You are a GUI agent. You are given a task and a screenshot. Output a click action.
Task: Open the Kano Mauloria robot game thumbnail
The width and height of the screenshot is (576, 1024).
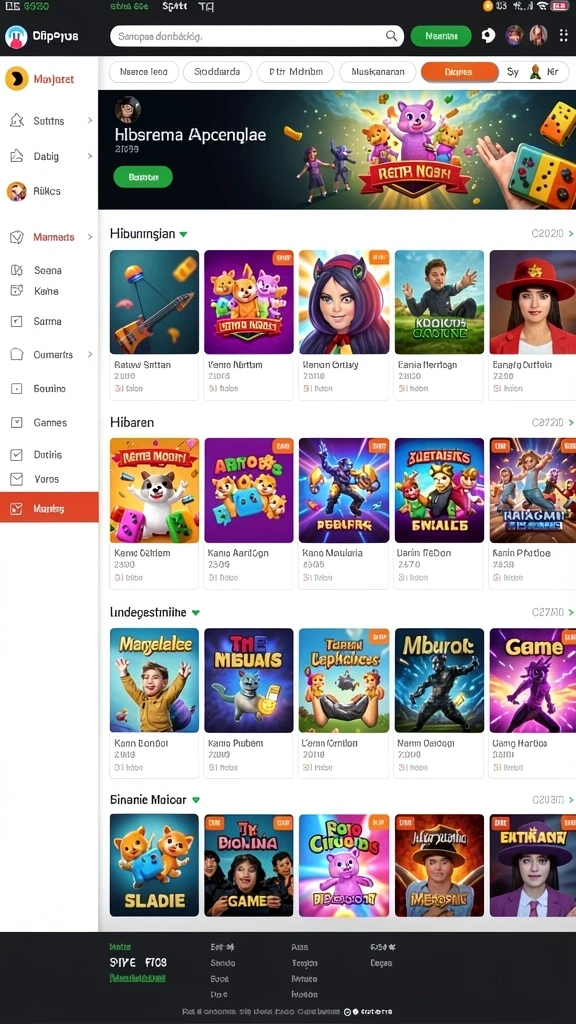pos(344,490)
